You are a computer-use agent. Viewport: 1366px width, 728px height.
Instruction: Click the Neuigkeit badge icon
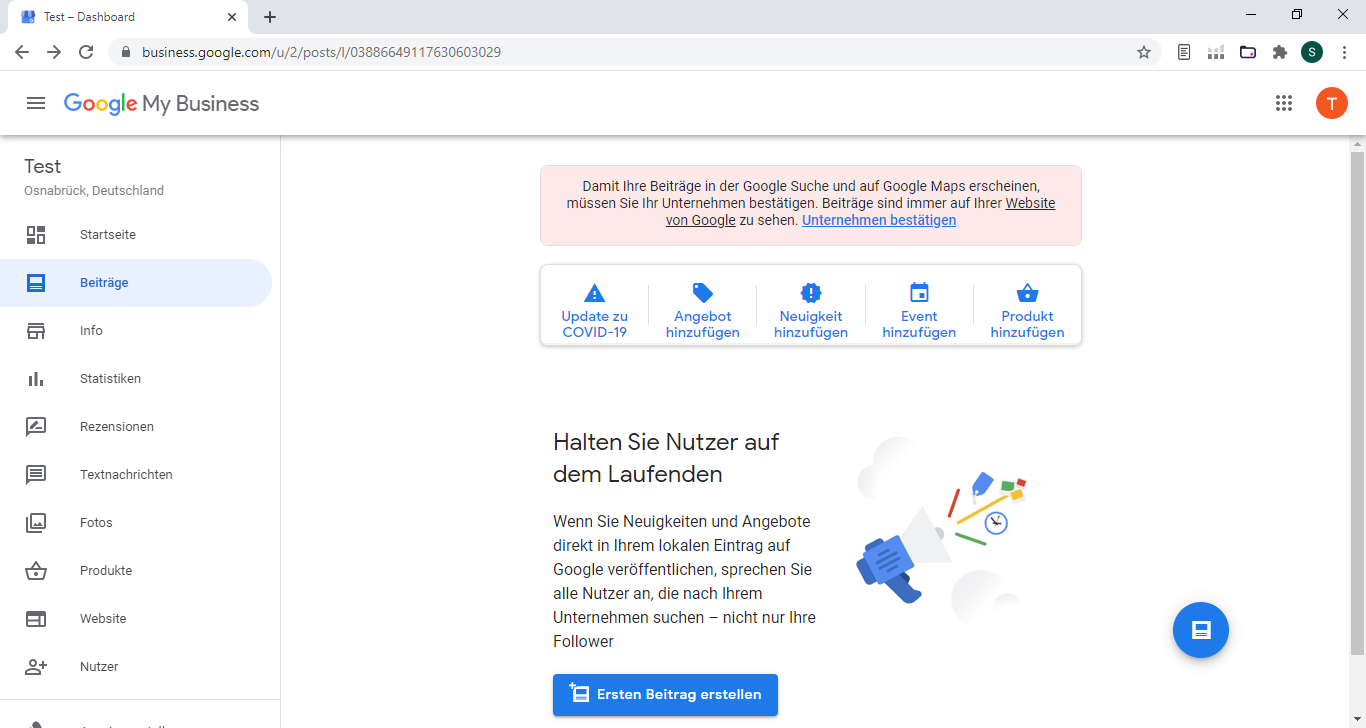[x=811, y=293]
